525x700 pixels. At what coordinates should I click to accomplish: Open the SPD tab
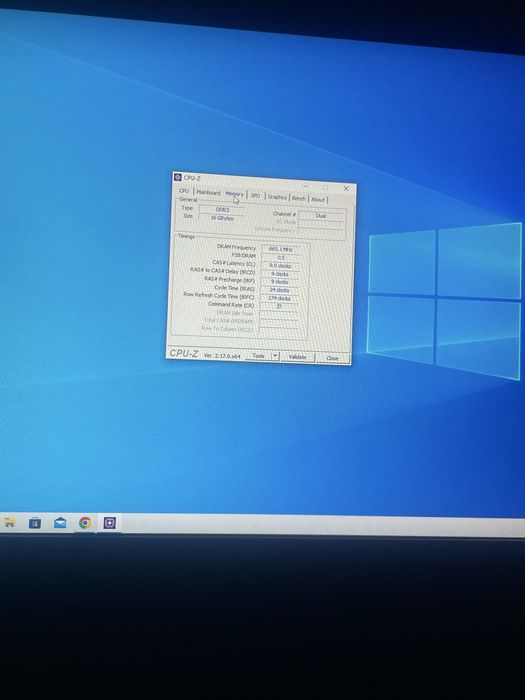coord(255,196)
